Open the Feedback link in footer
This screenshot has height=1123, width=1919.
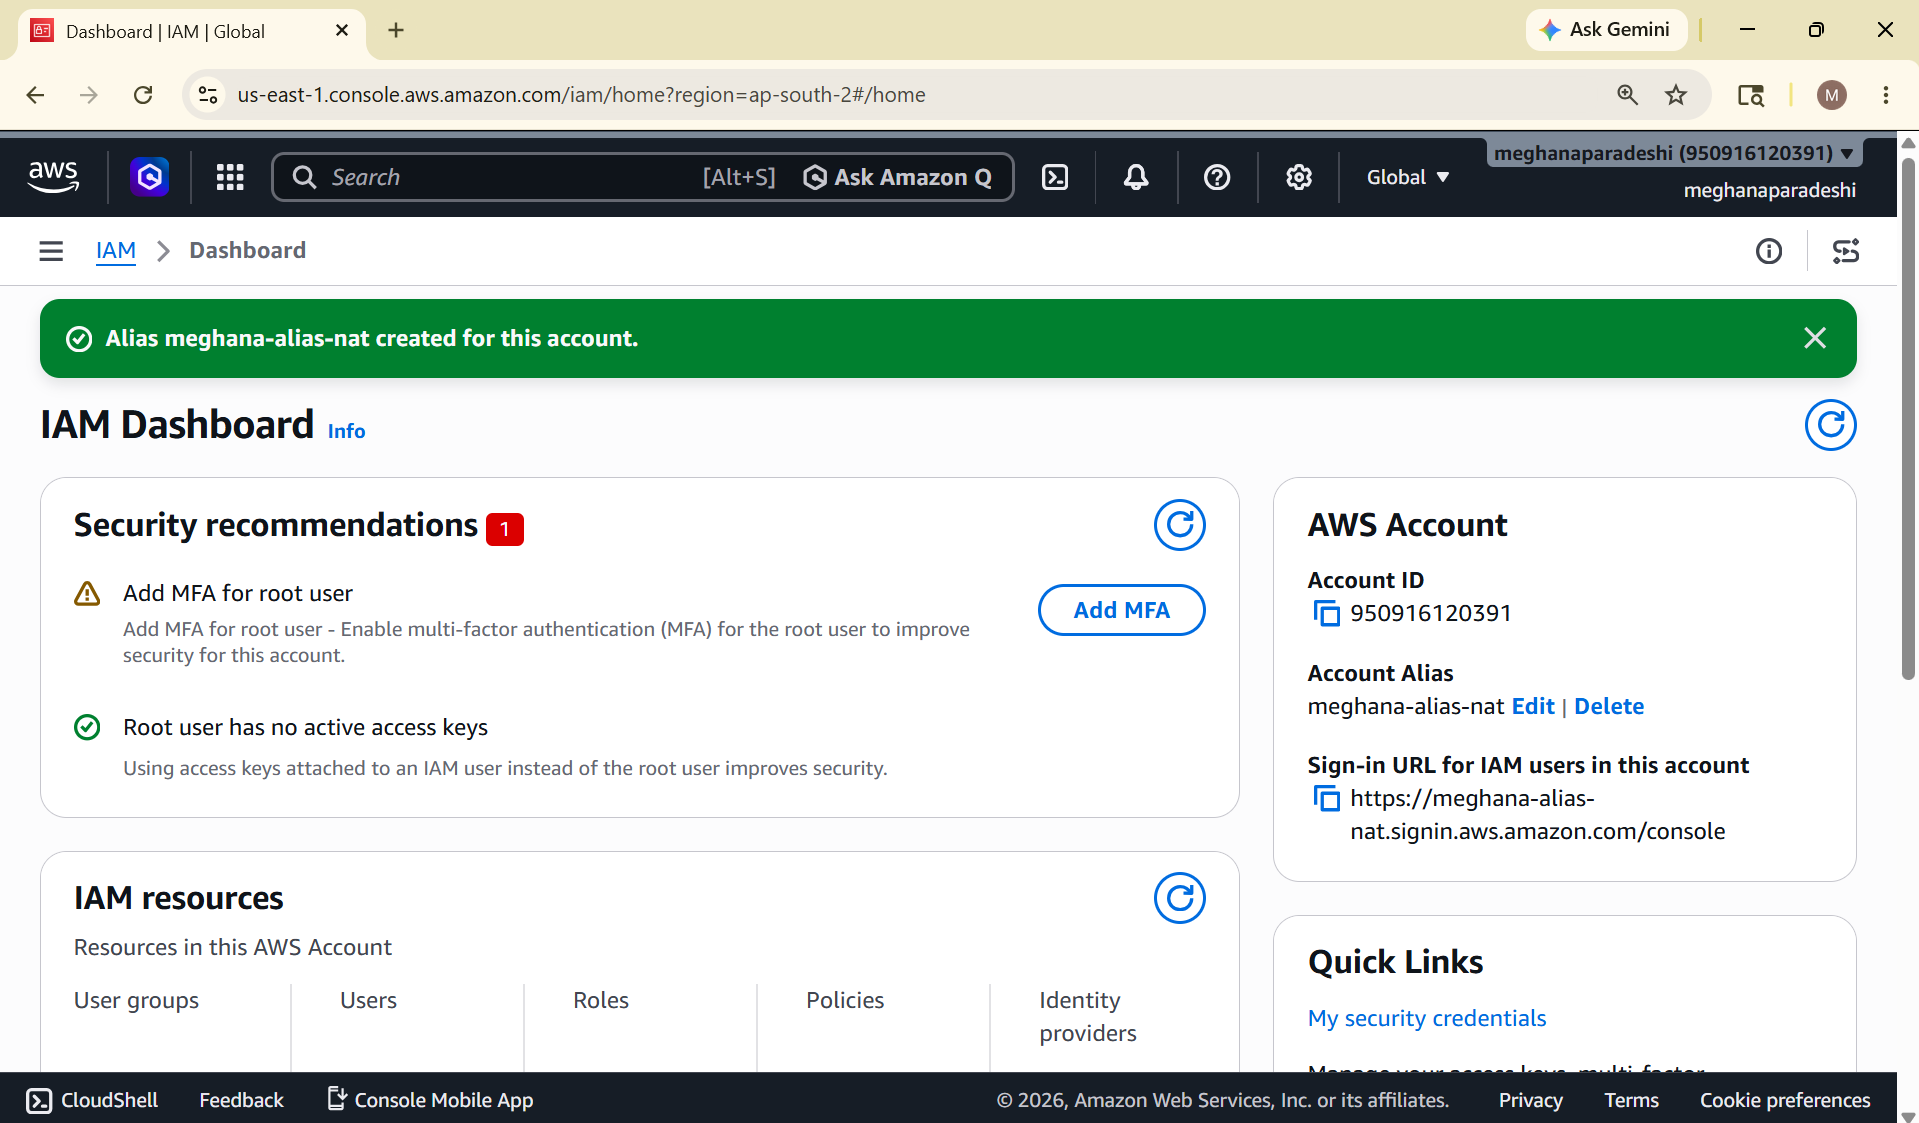point(241,1100)
